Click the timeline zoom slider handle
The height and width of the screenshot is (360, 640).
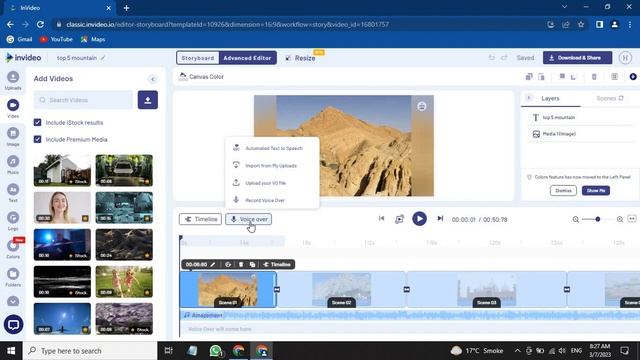598,219
